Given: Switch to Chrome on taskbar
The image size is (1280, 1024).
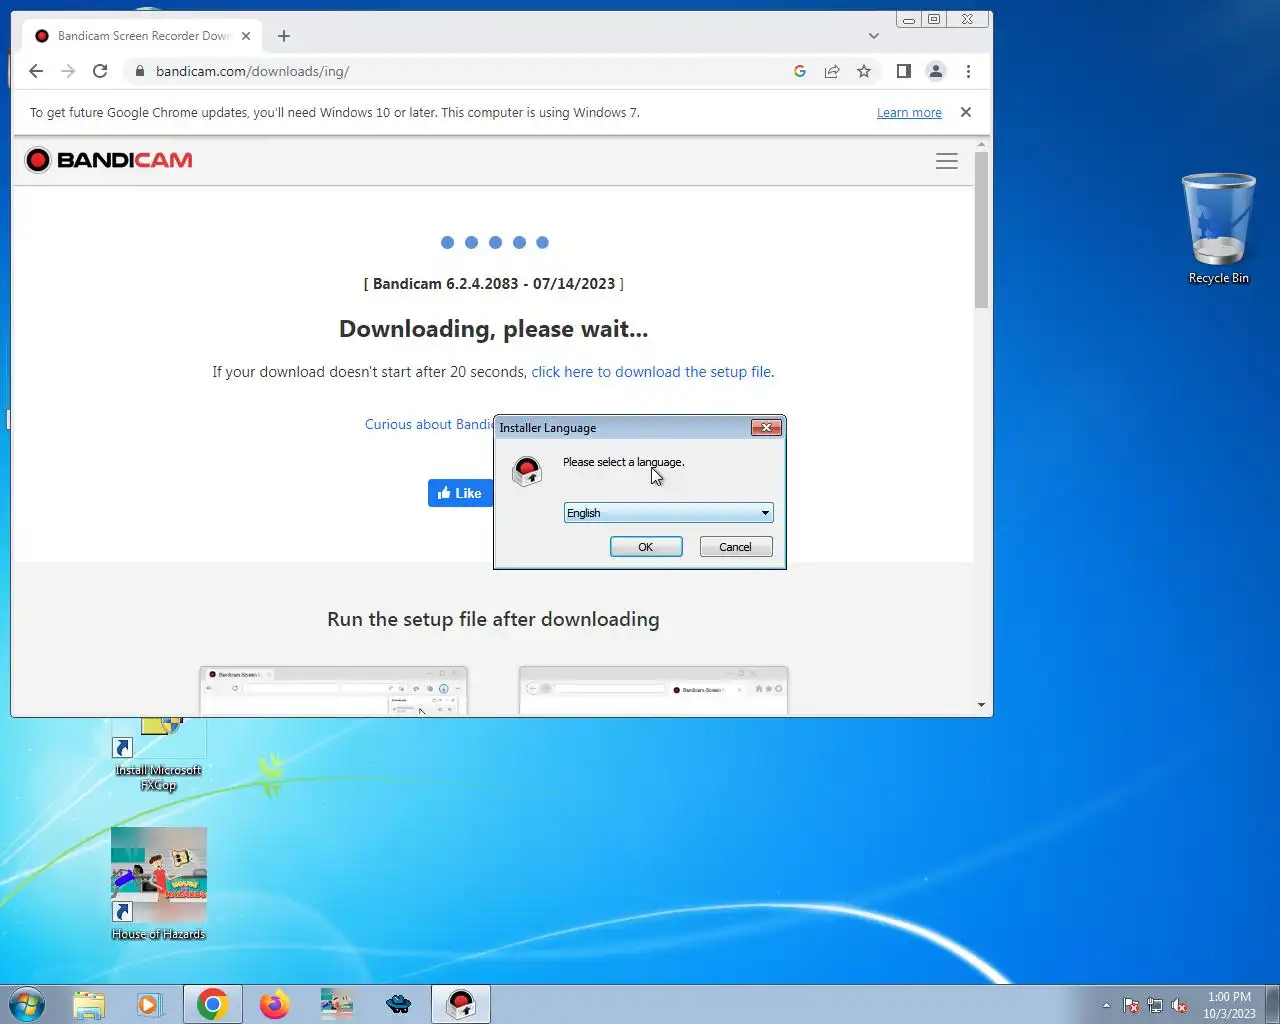Looking at the screenshot, I should 212,1004.
